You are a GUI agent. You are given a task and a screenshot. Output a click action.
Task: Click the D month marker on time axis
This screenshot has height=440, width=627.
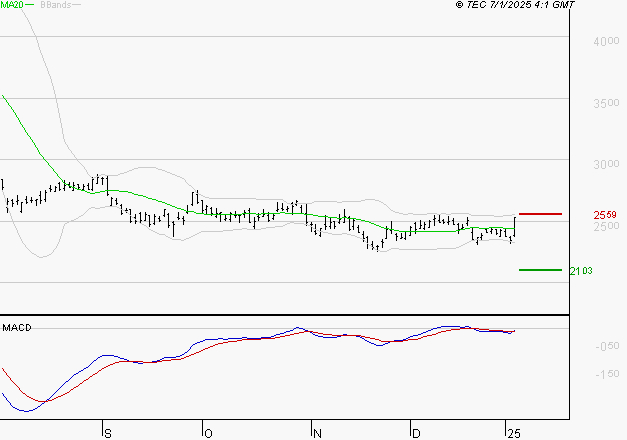(x=415, y=432)
